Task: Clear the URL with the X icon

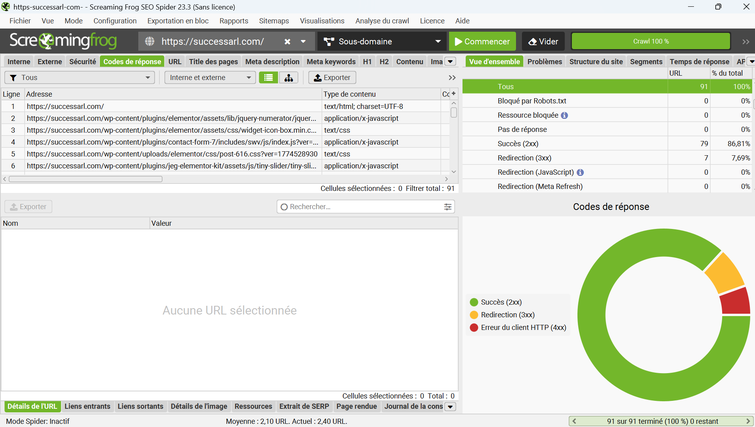Action: [x=287, y=42]
